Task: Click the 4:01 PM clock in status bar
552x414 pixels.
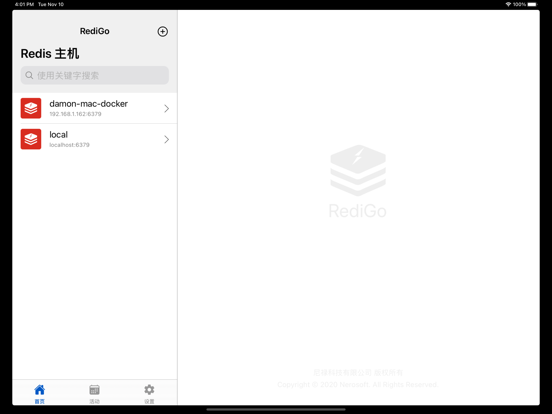Action: click(24, 4)
